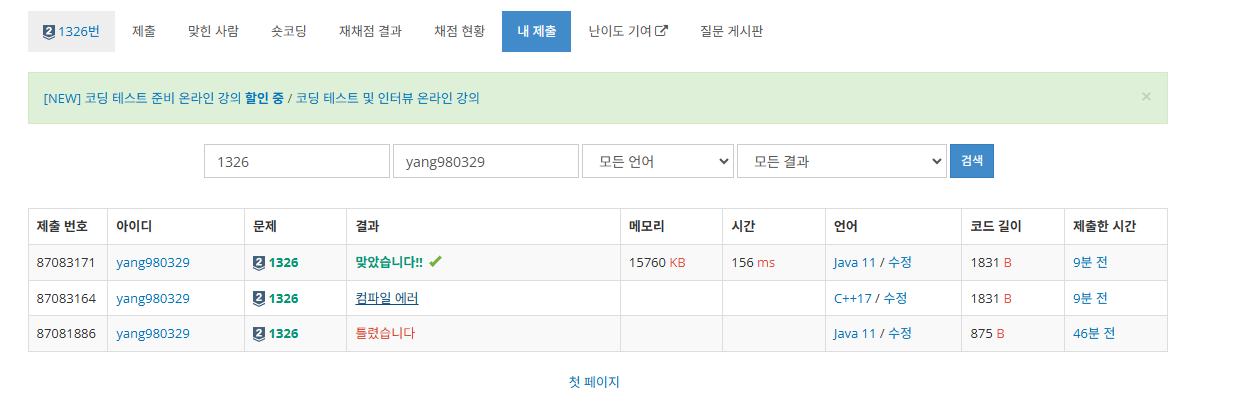Image resolution: width=1233 pixels, height=393 pixels.
Task: Click the blue 검색 search button
Action: pyautogui.click(x=972, y=161)
